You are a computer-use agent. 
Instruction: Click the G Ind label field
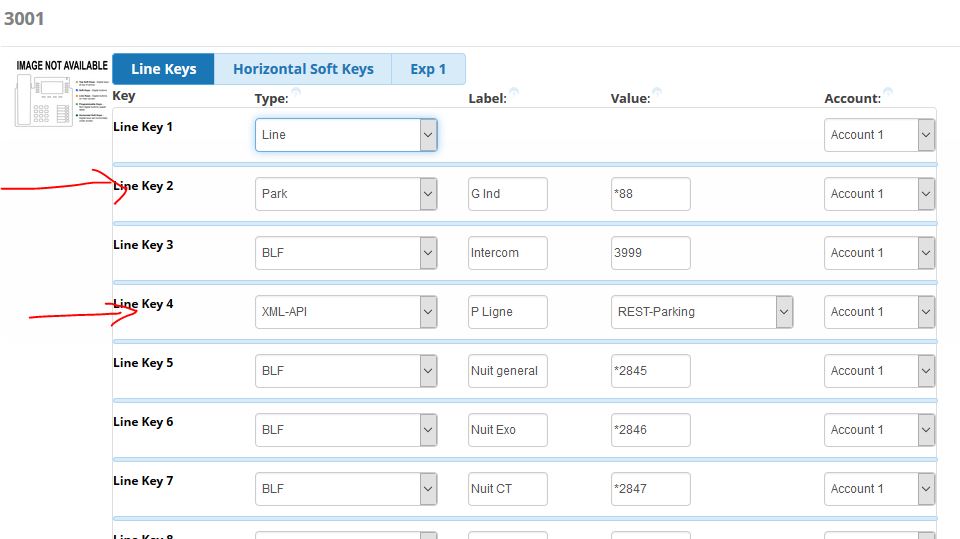click(x=508, y=194)
